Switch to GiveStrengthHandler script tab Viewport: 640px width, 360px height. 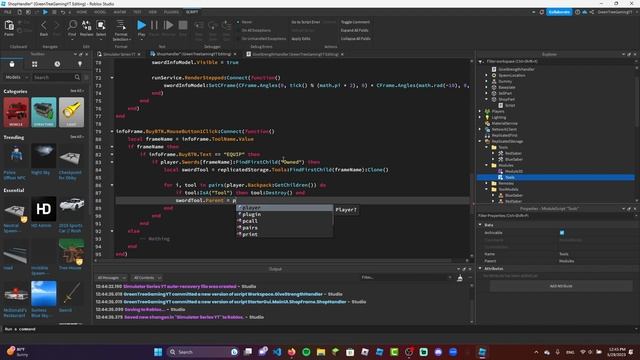(294, 54)
